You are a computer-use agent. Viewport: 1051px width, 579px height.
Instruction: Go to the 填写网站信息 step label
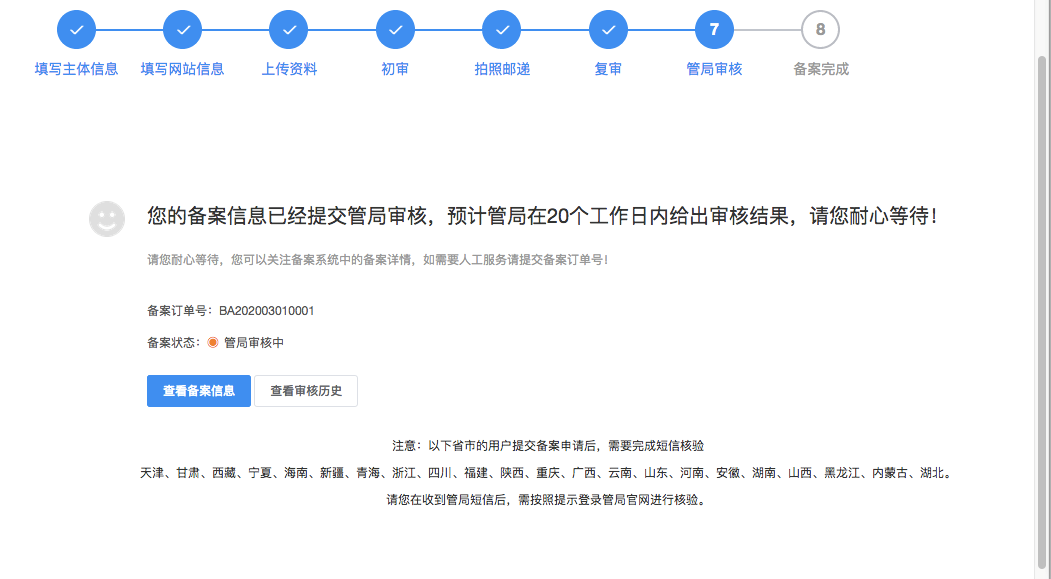(x=182, y=69)
